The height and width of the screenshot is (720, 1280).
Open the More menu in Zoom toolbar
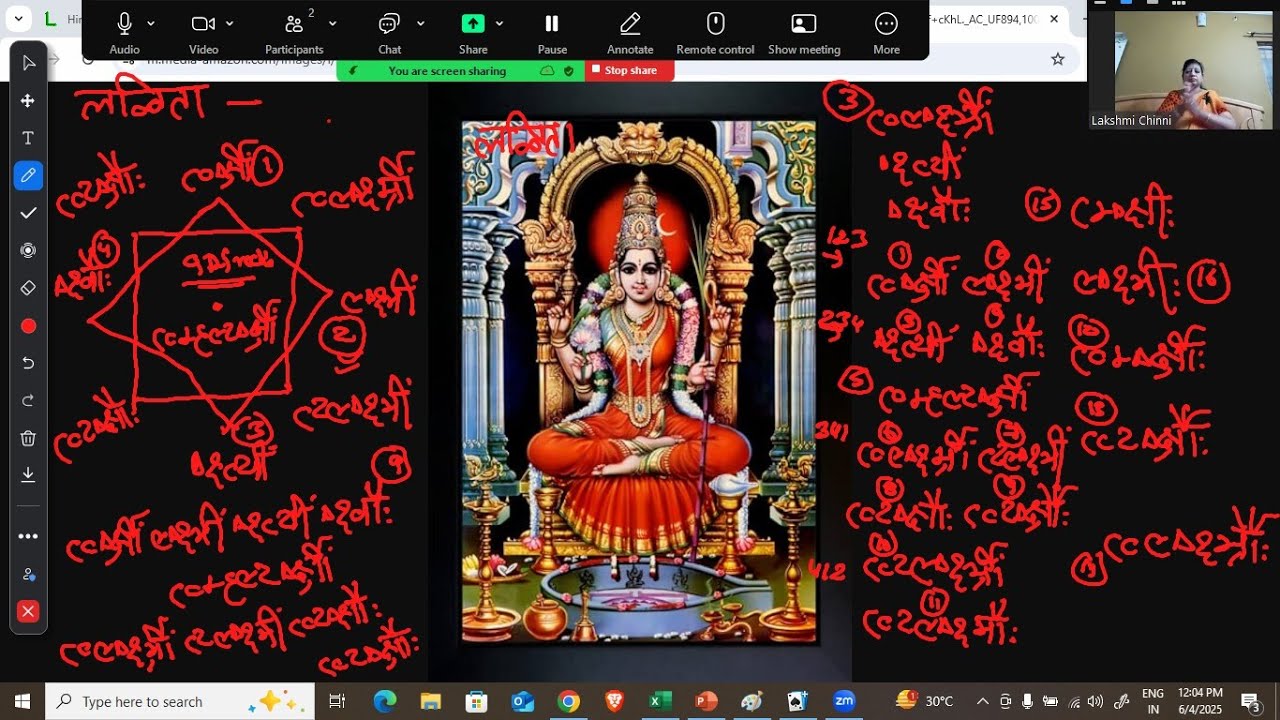(886, 32)
